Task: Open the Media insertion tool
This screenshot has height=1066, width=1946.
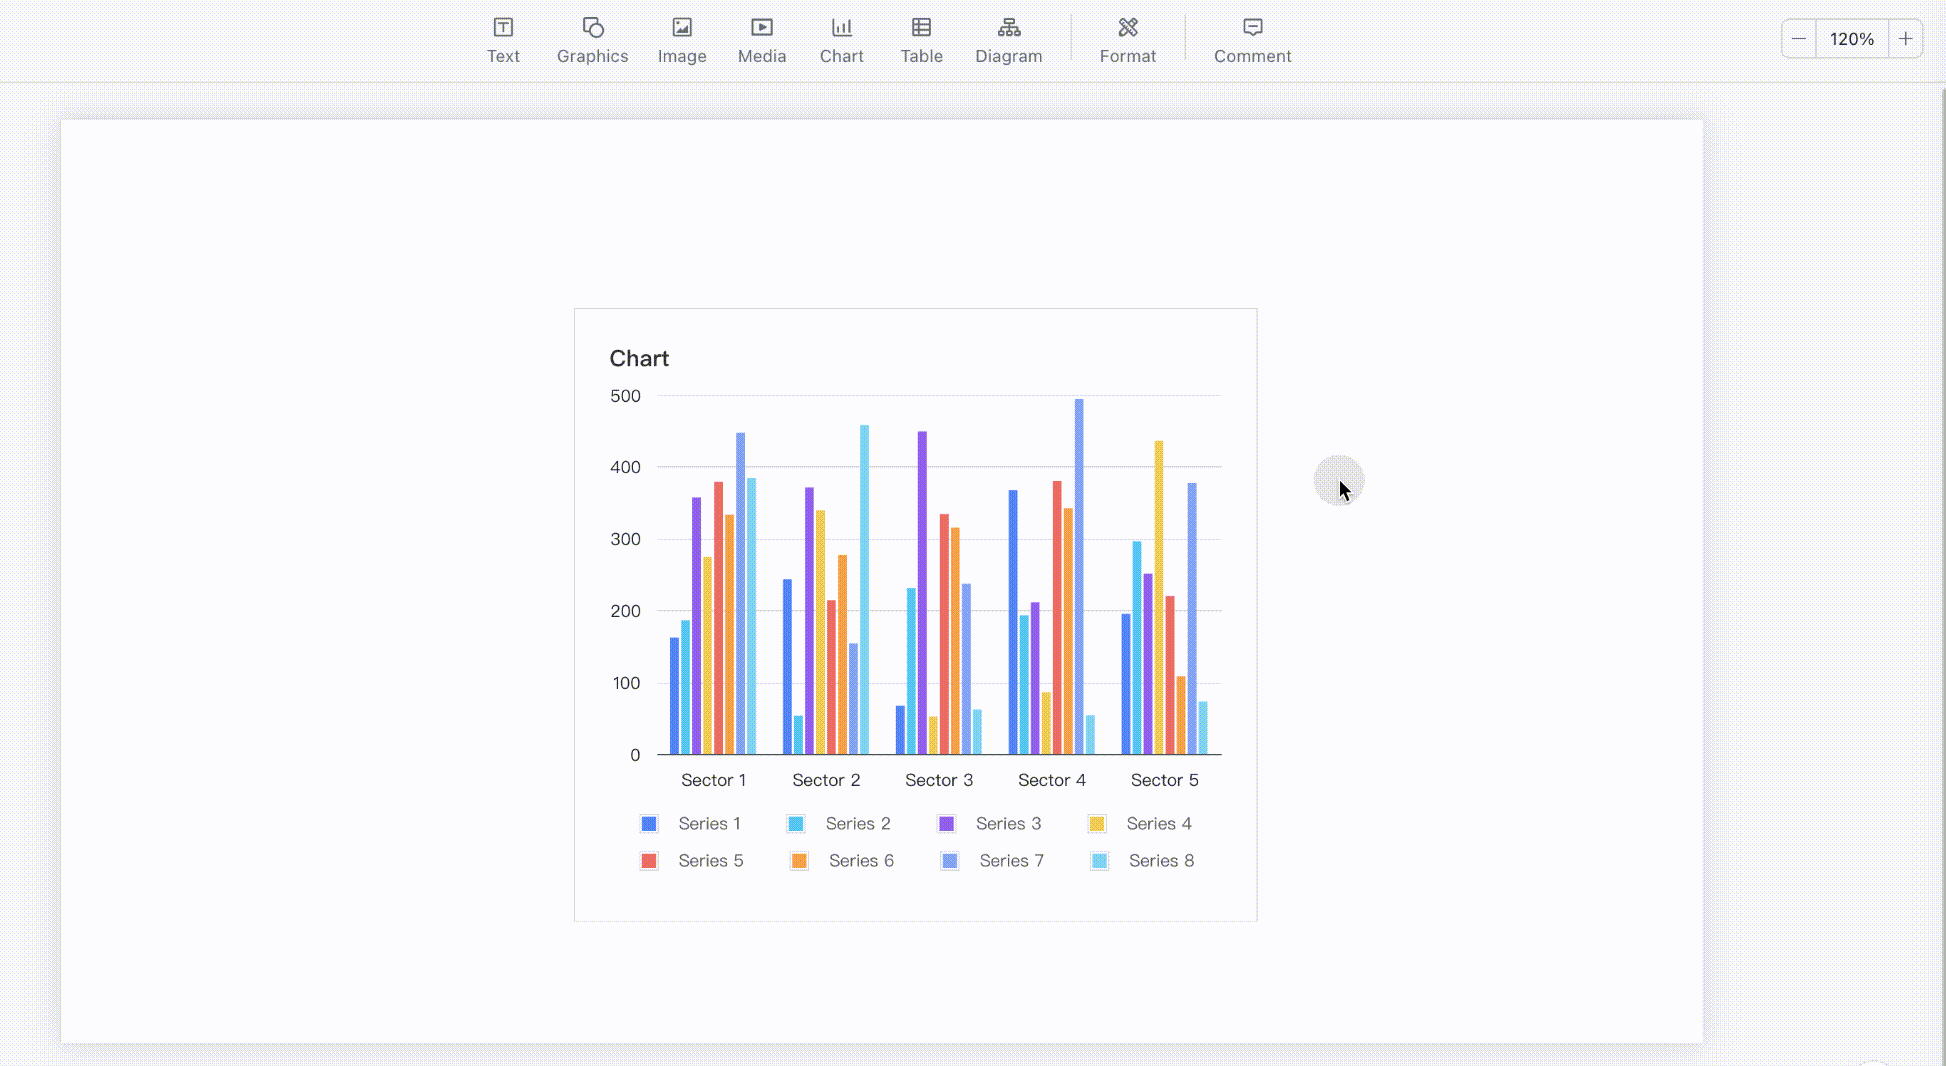Action: coord(761,40)
